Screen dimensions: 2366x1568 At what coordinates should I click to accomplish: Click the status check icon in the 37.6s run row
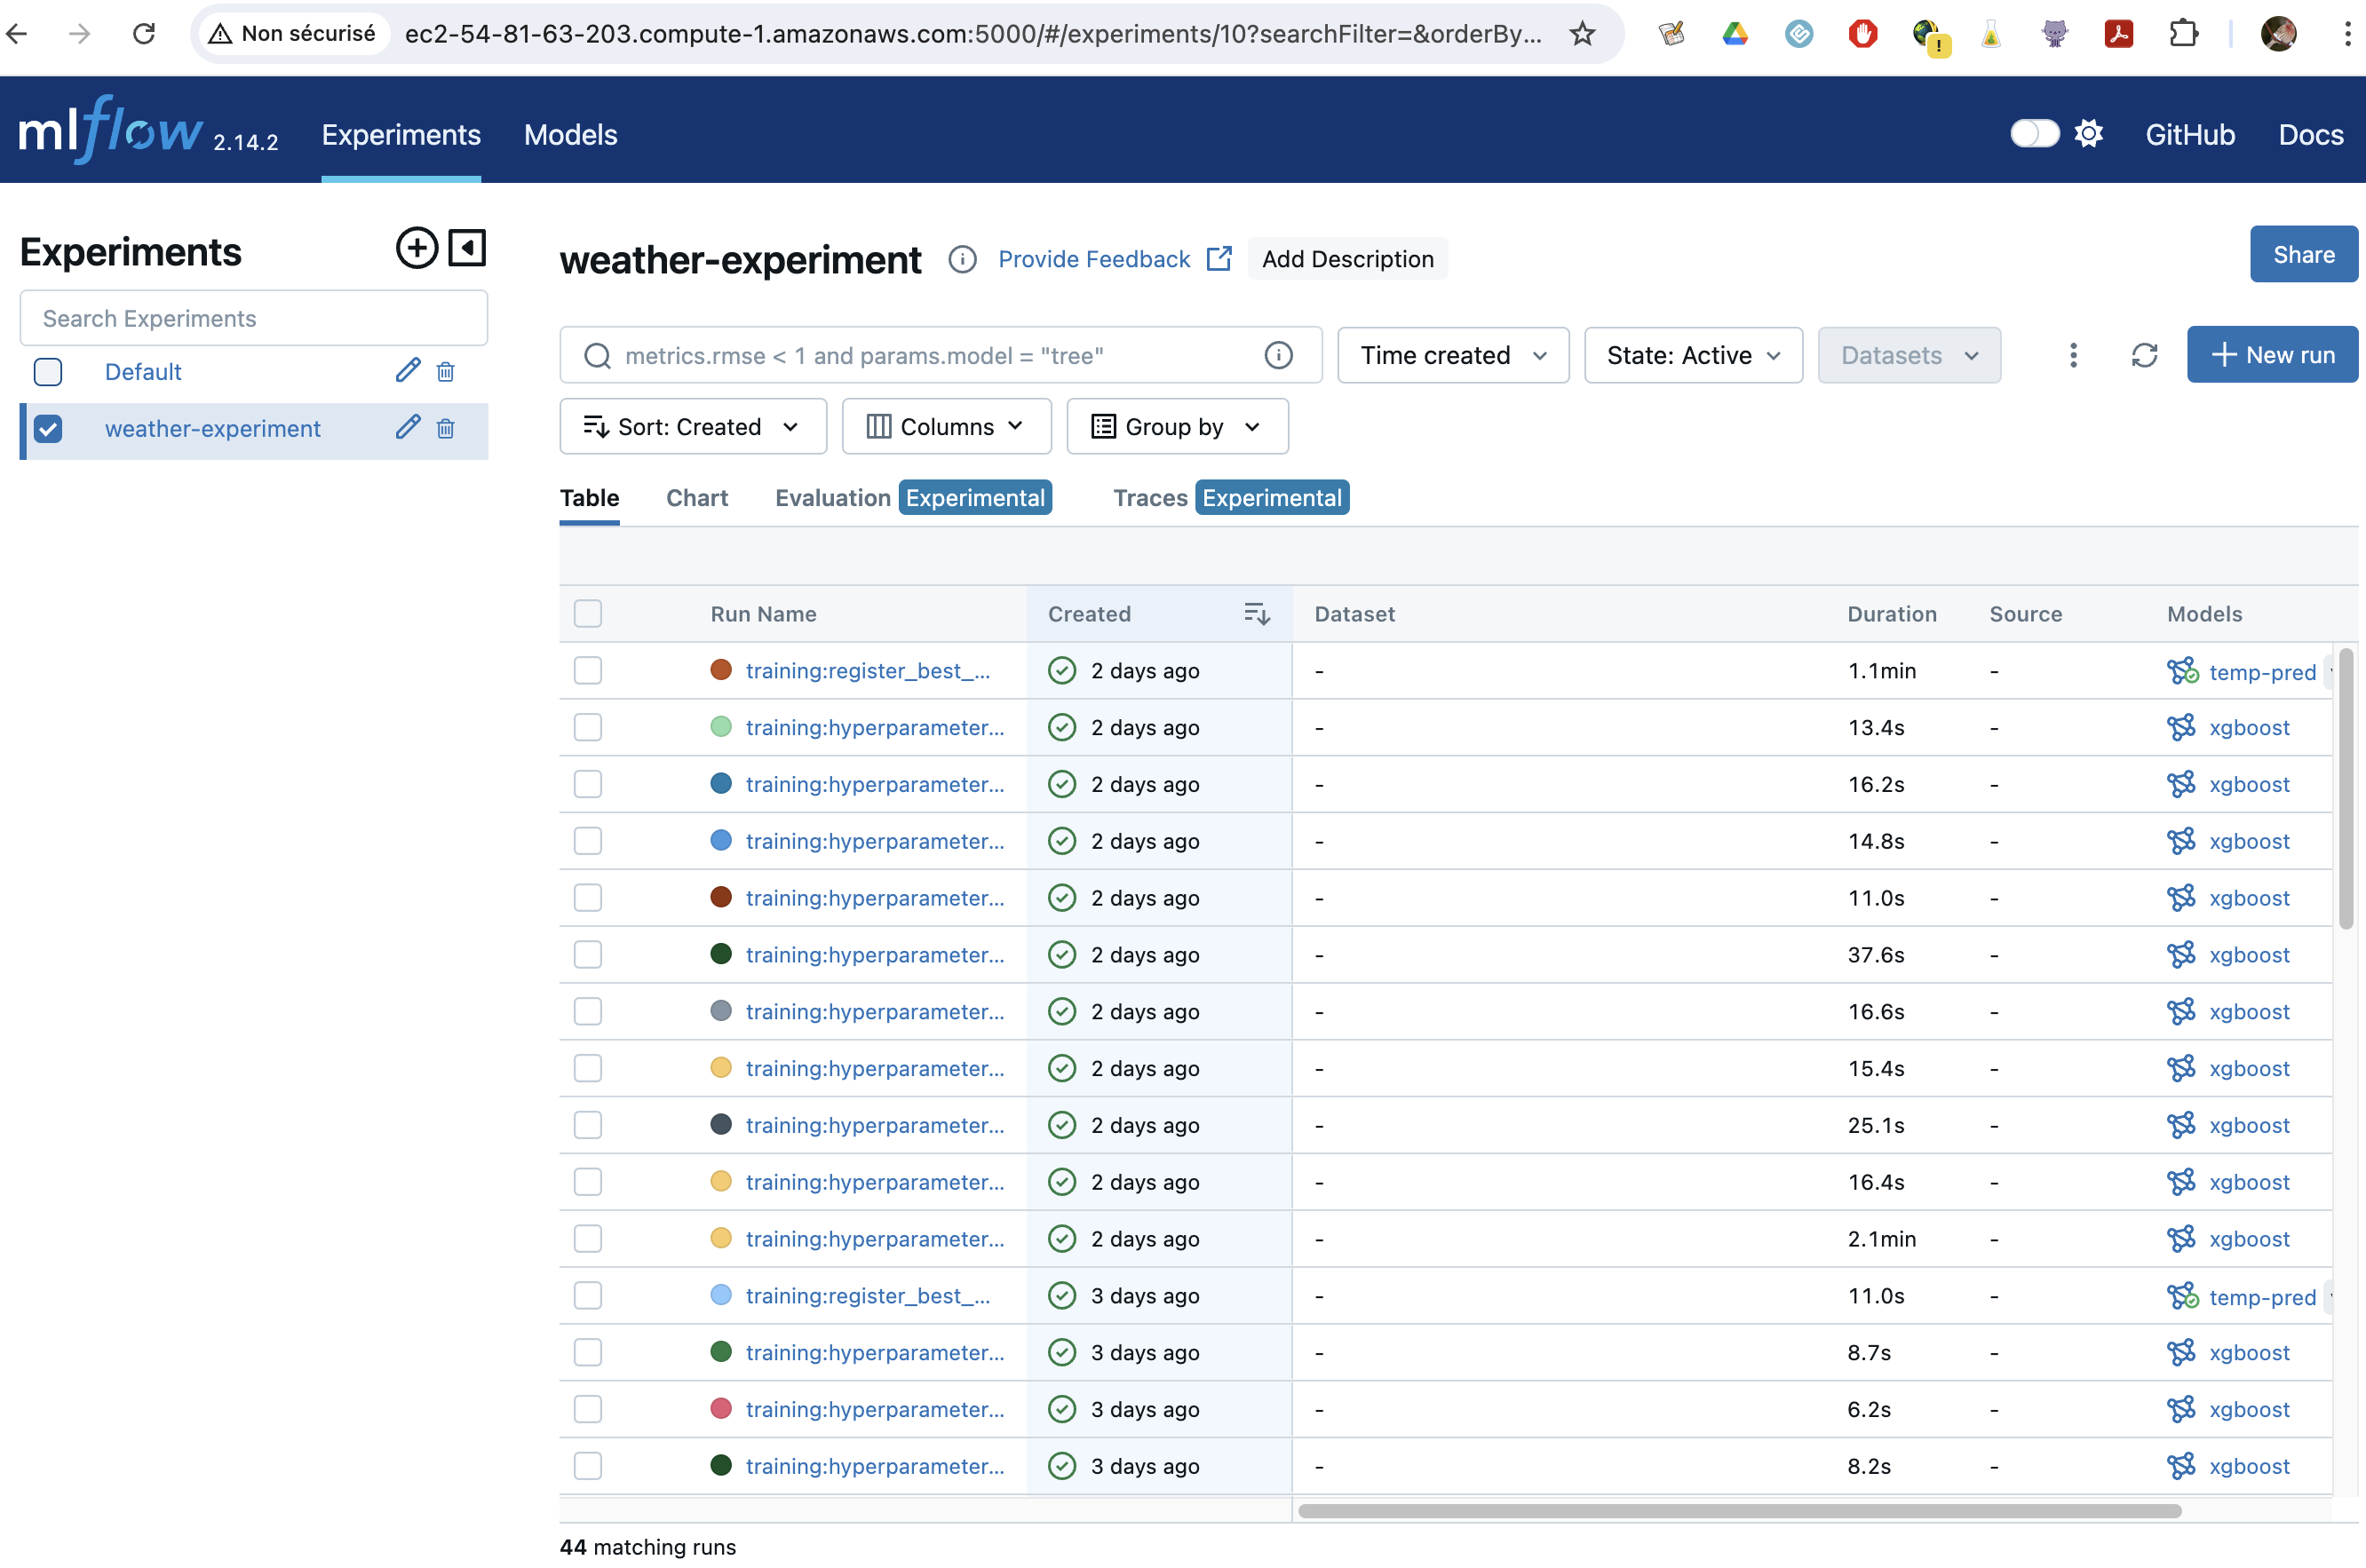[x=1062, y=954]
